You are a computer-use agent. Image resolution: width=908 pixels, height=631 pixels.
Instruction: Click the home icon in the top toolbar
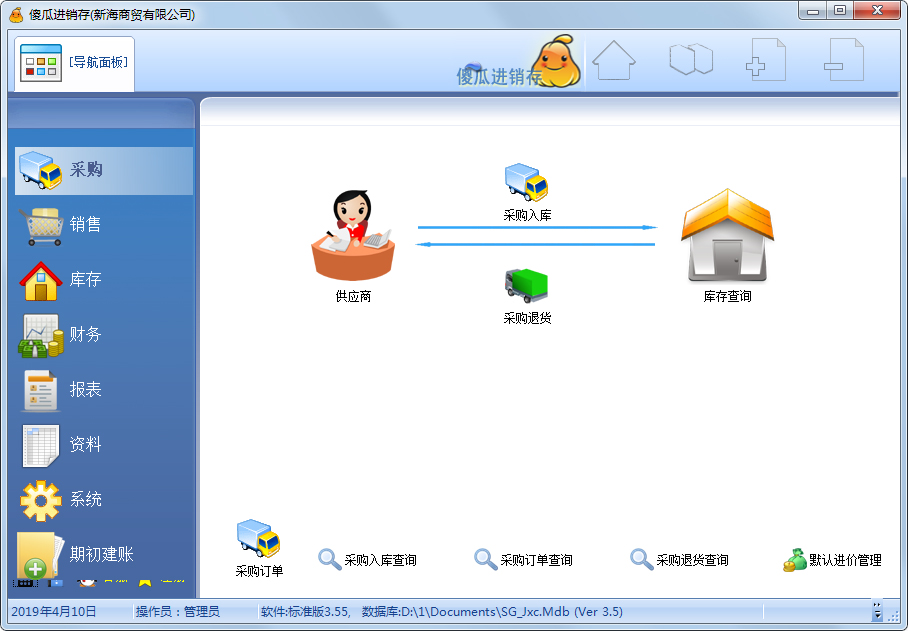click(x=614, y=58)
